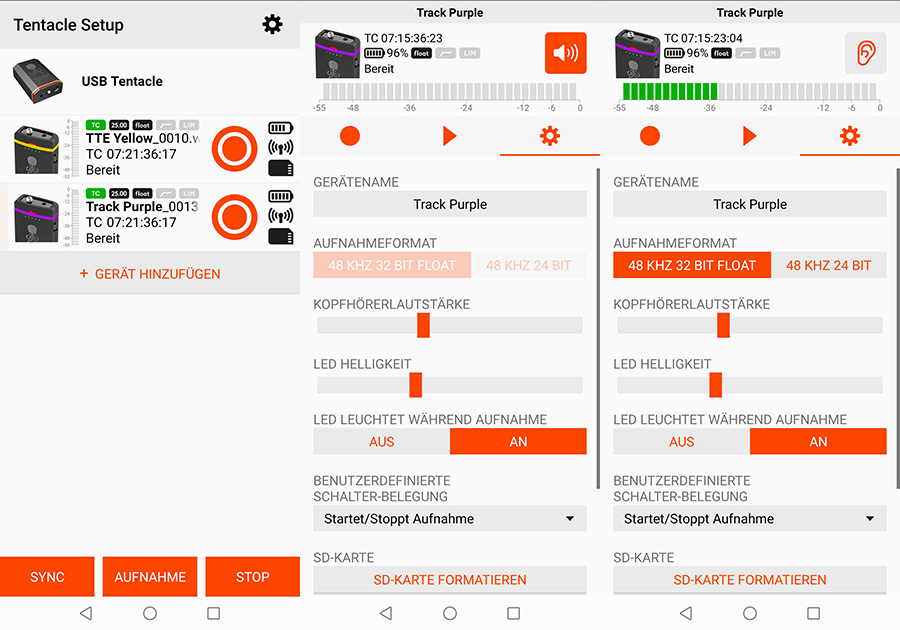Set LED during recording to AN, right screen
The height and width of the screenshot is (630, 900).
pos(818,441)
